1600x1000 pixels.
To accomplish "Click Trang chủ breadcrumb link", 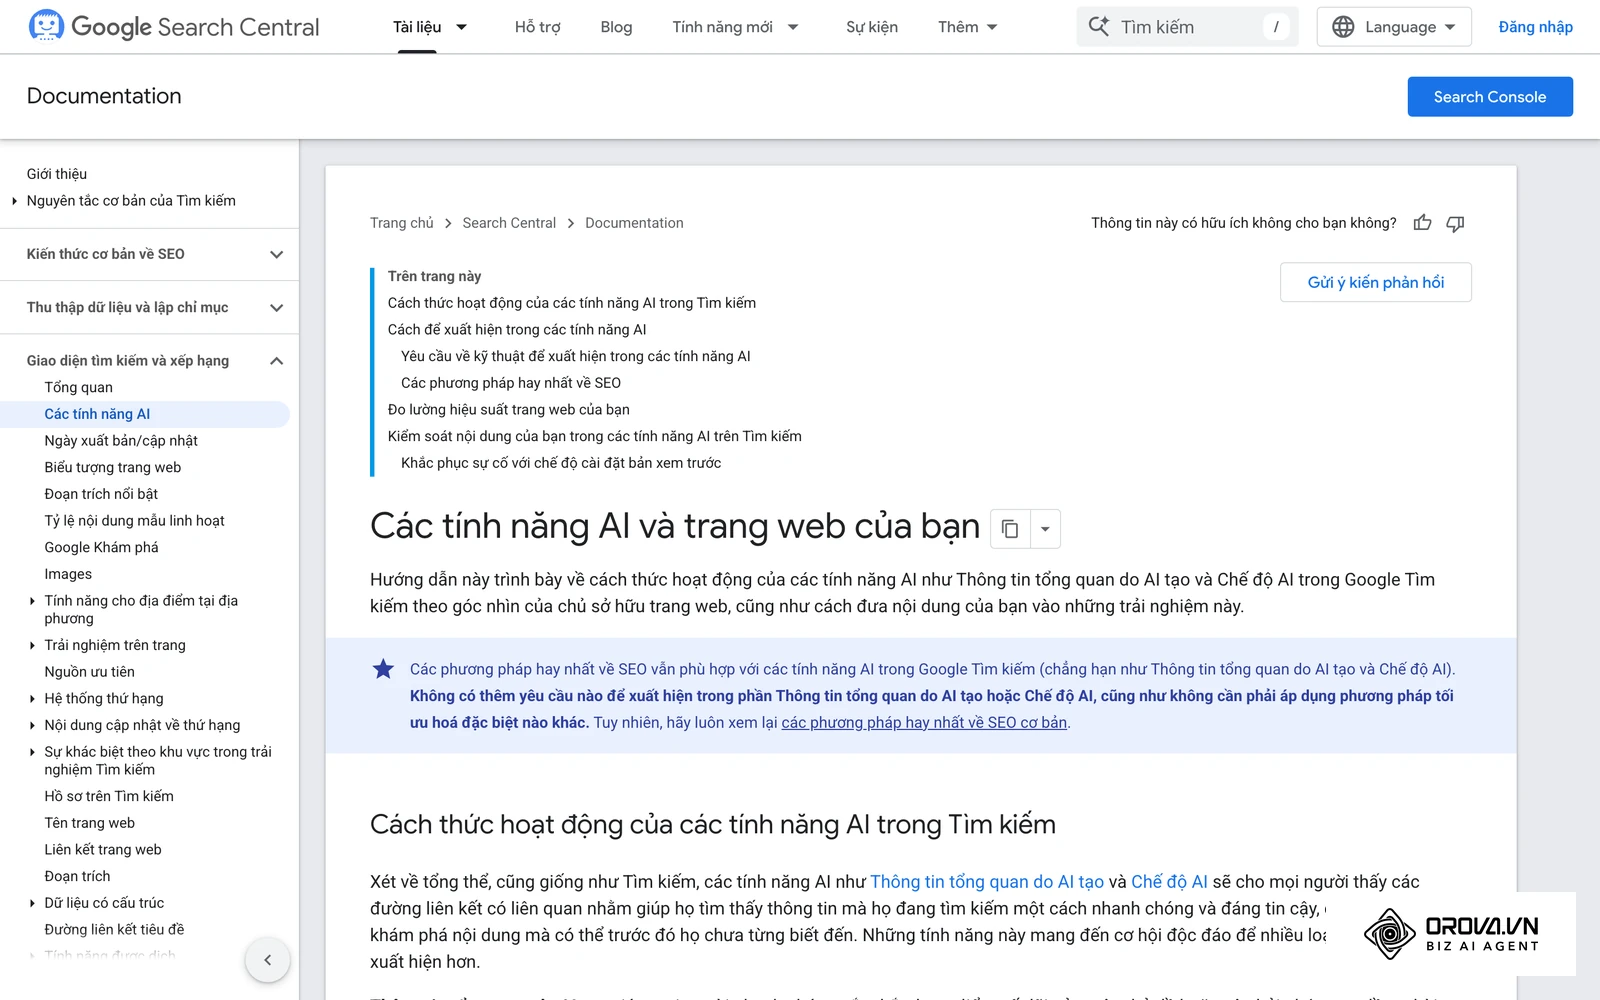I will 402,223.
